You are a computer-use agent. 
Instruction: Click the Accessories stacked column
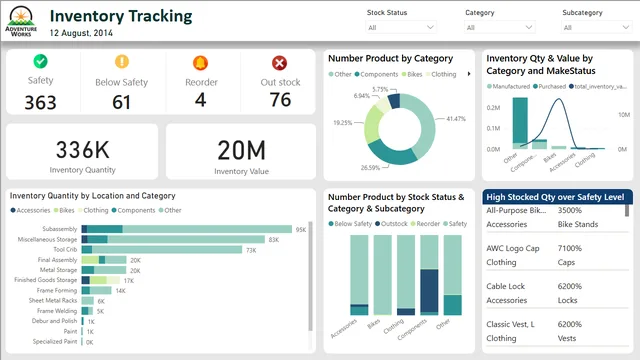click(x=359, y=275)
